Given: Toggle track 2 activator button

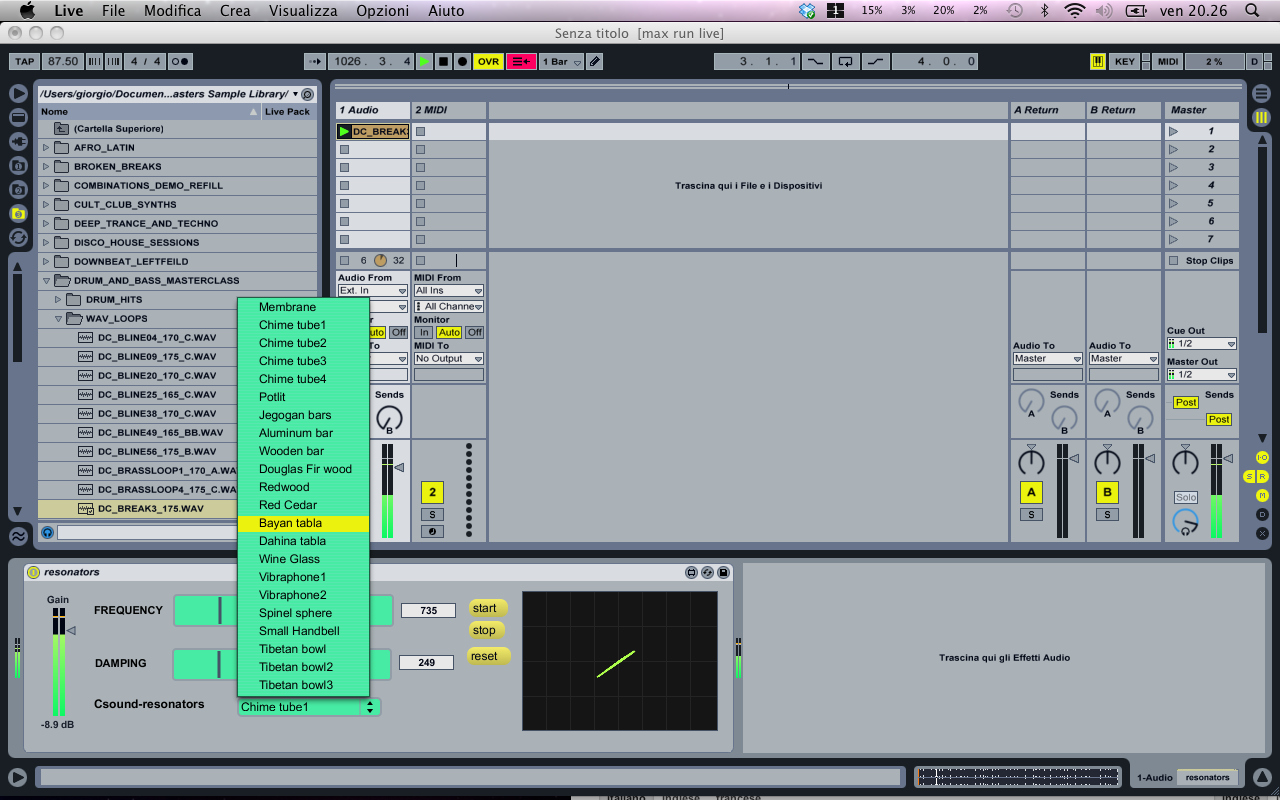Looking at the screenshot, I should coord(432,492).
